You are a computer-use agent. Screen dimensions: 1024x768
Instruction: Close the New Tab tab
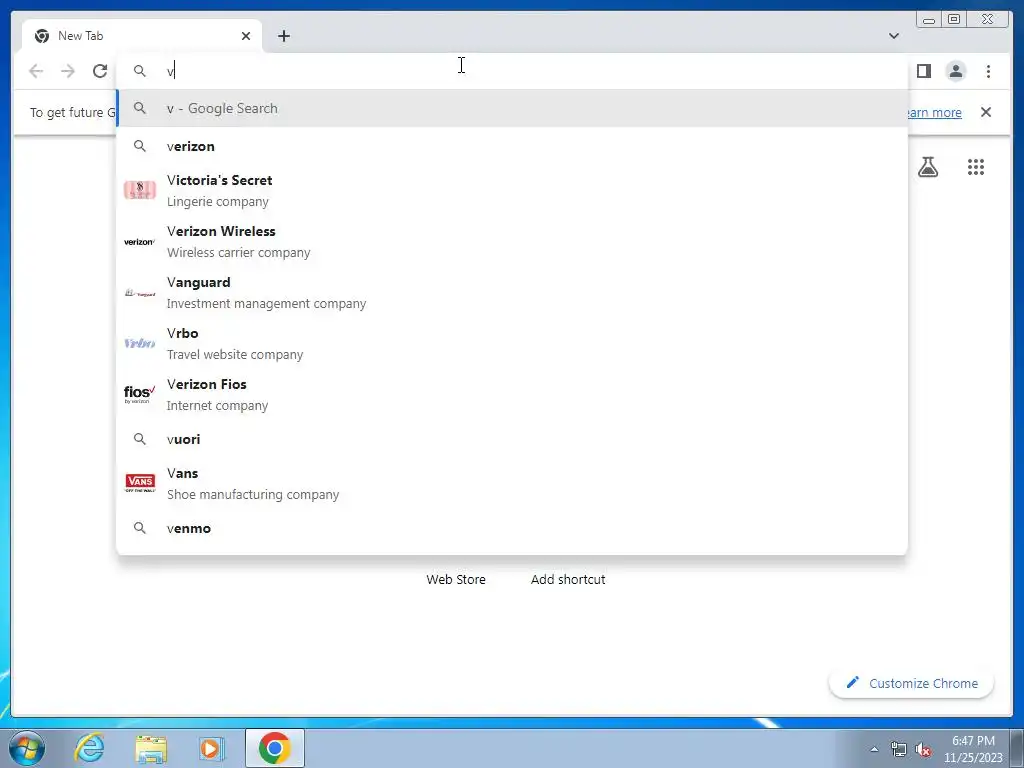pyautogui.click(x=246, y=36)
